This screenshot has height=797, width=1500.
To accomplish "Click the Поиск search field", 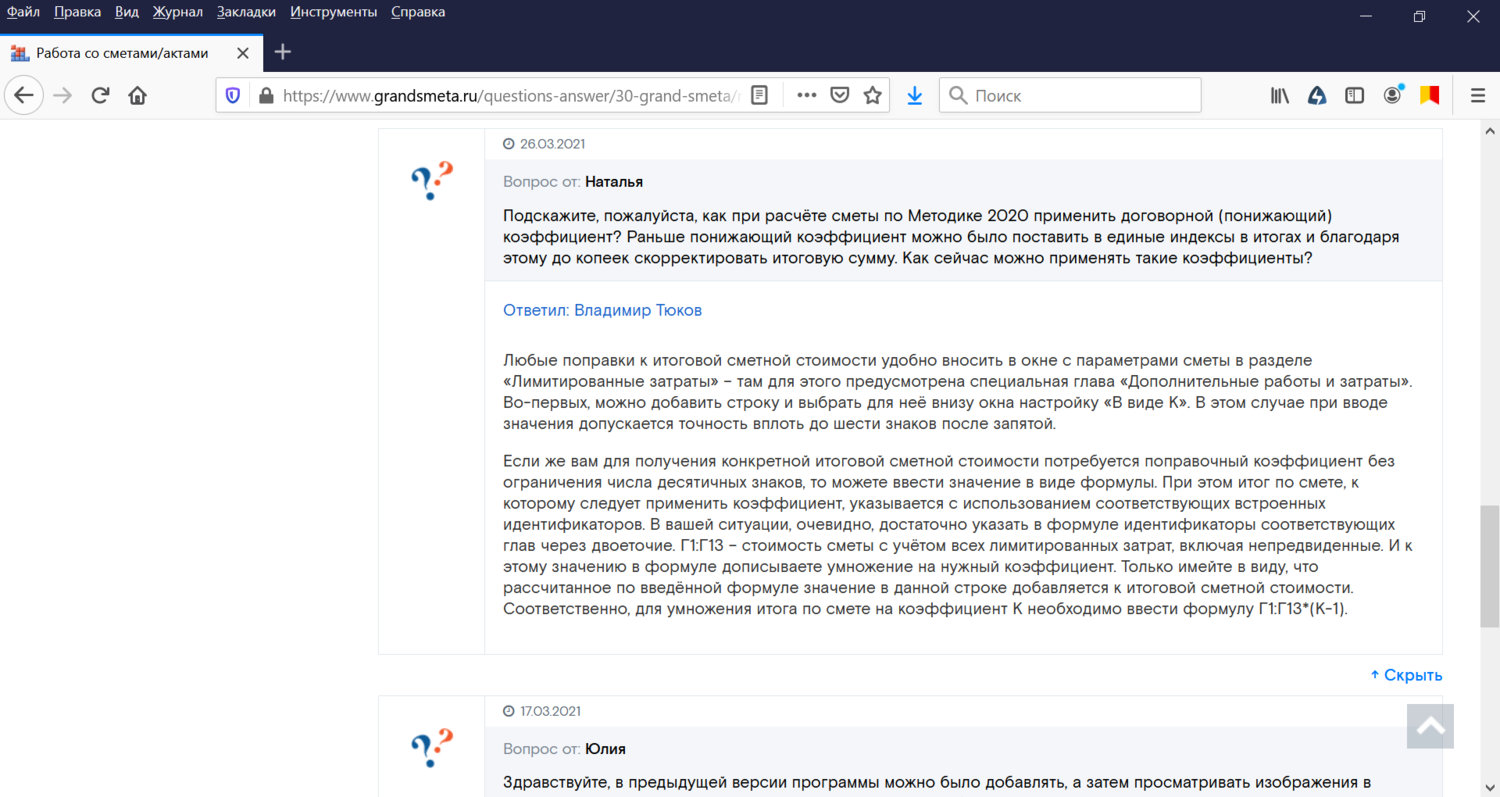I will [1070, 95].
